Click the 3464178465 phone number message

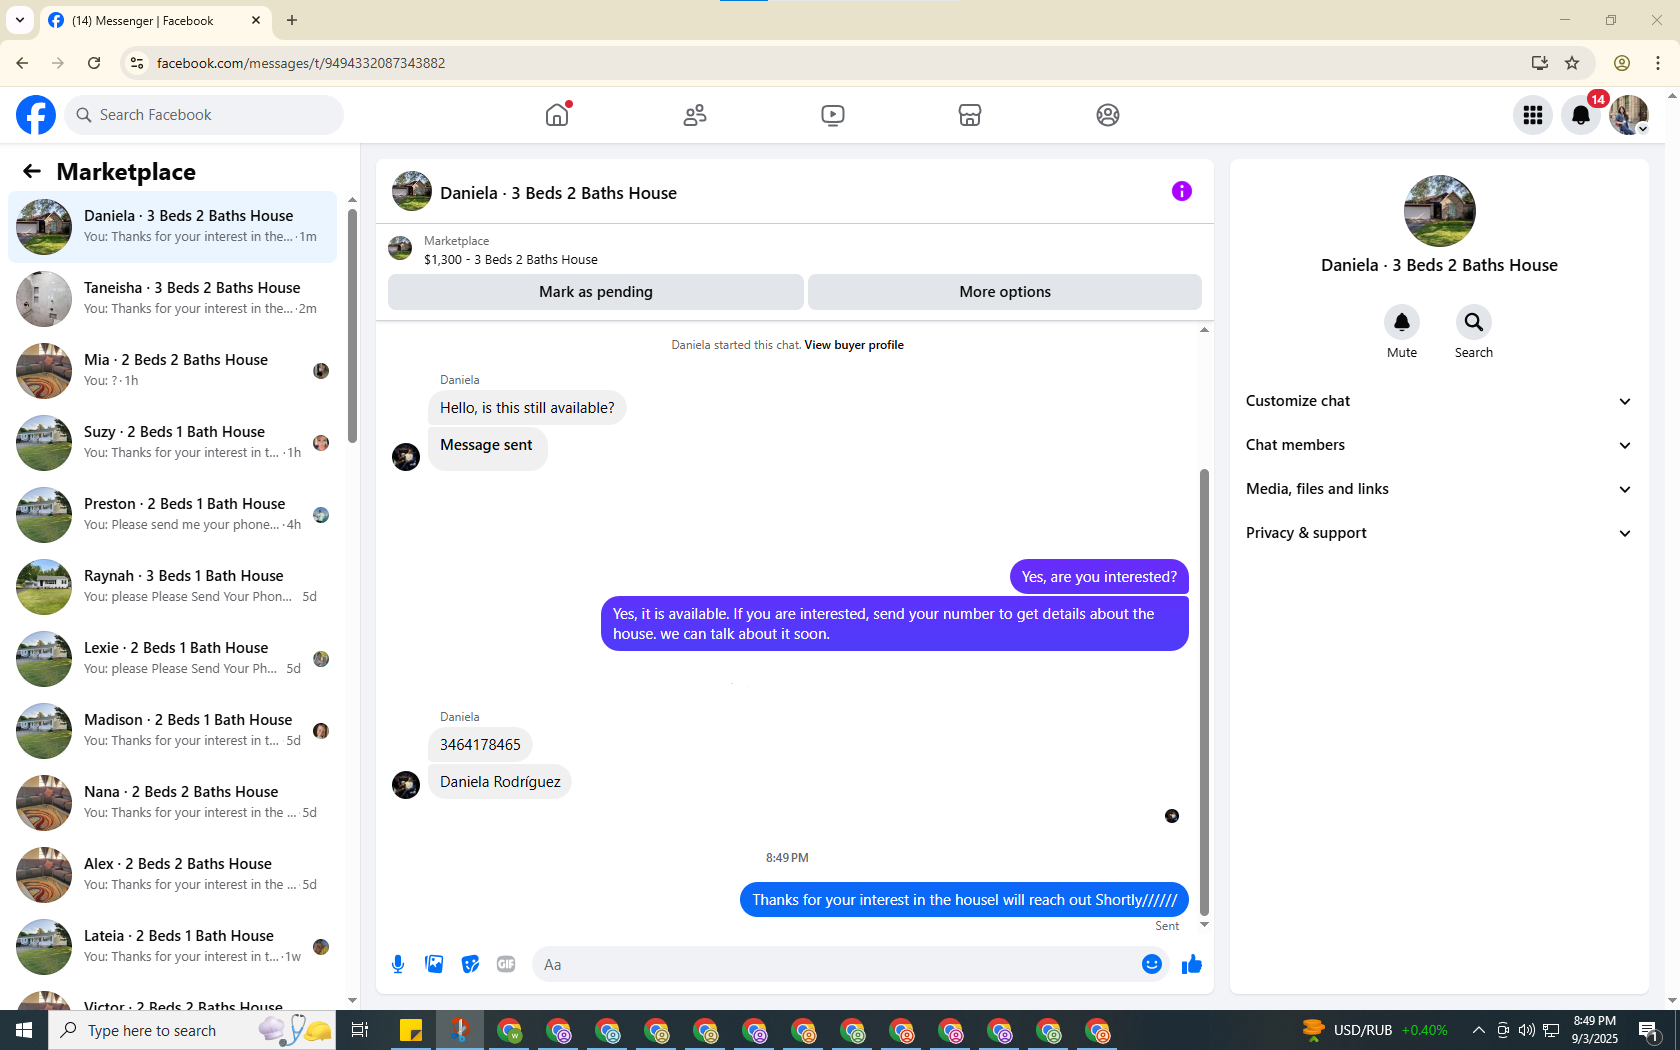point(480,745)
